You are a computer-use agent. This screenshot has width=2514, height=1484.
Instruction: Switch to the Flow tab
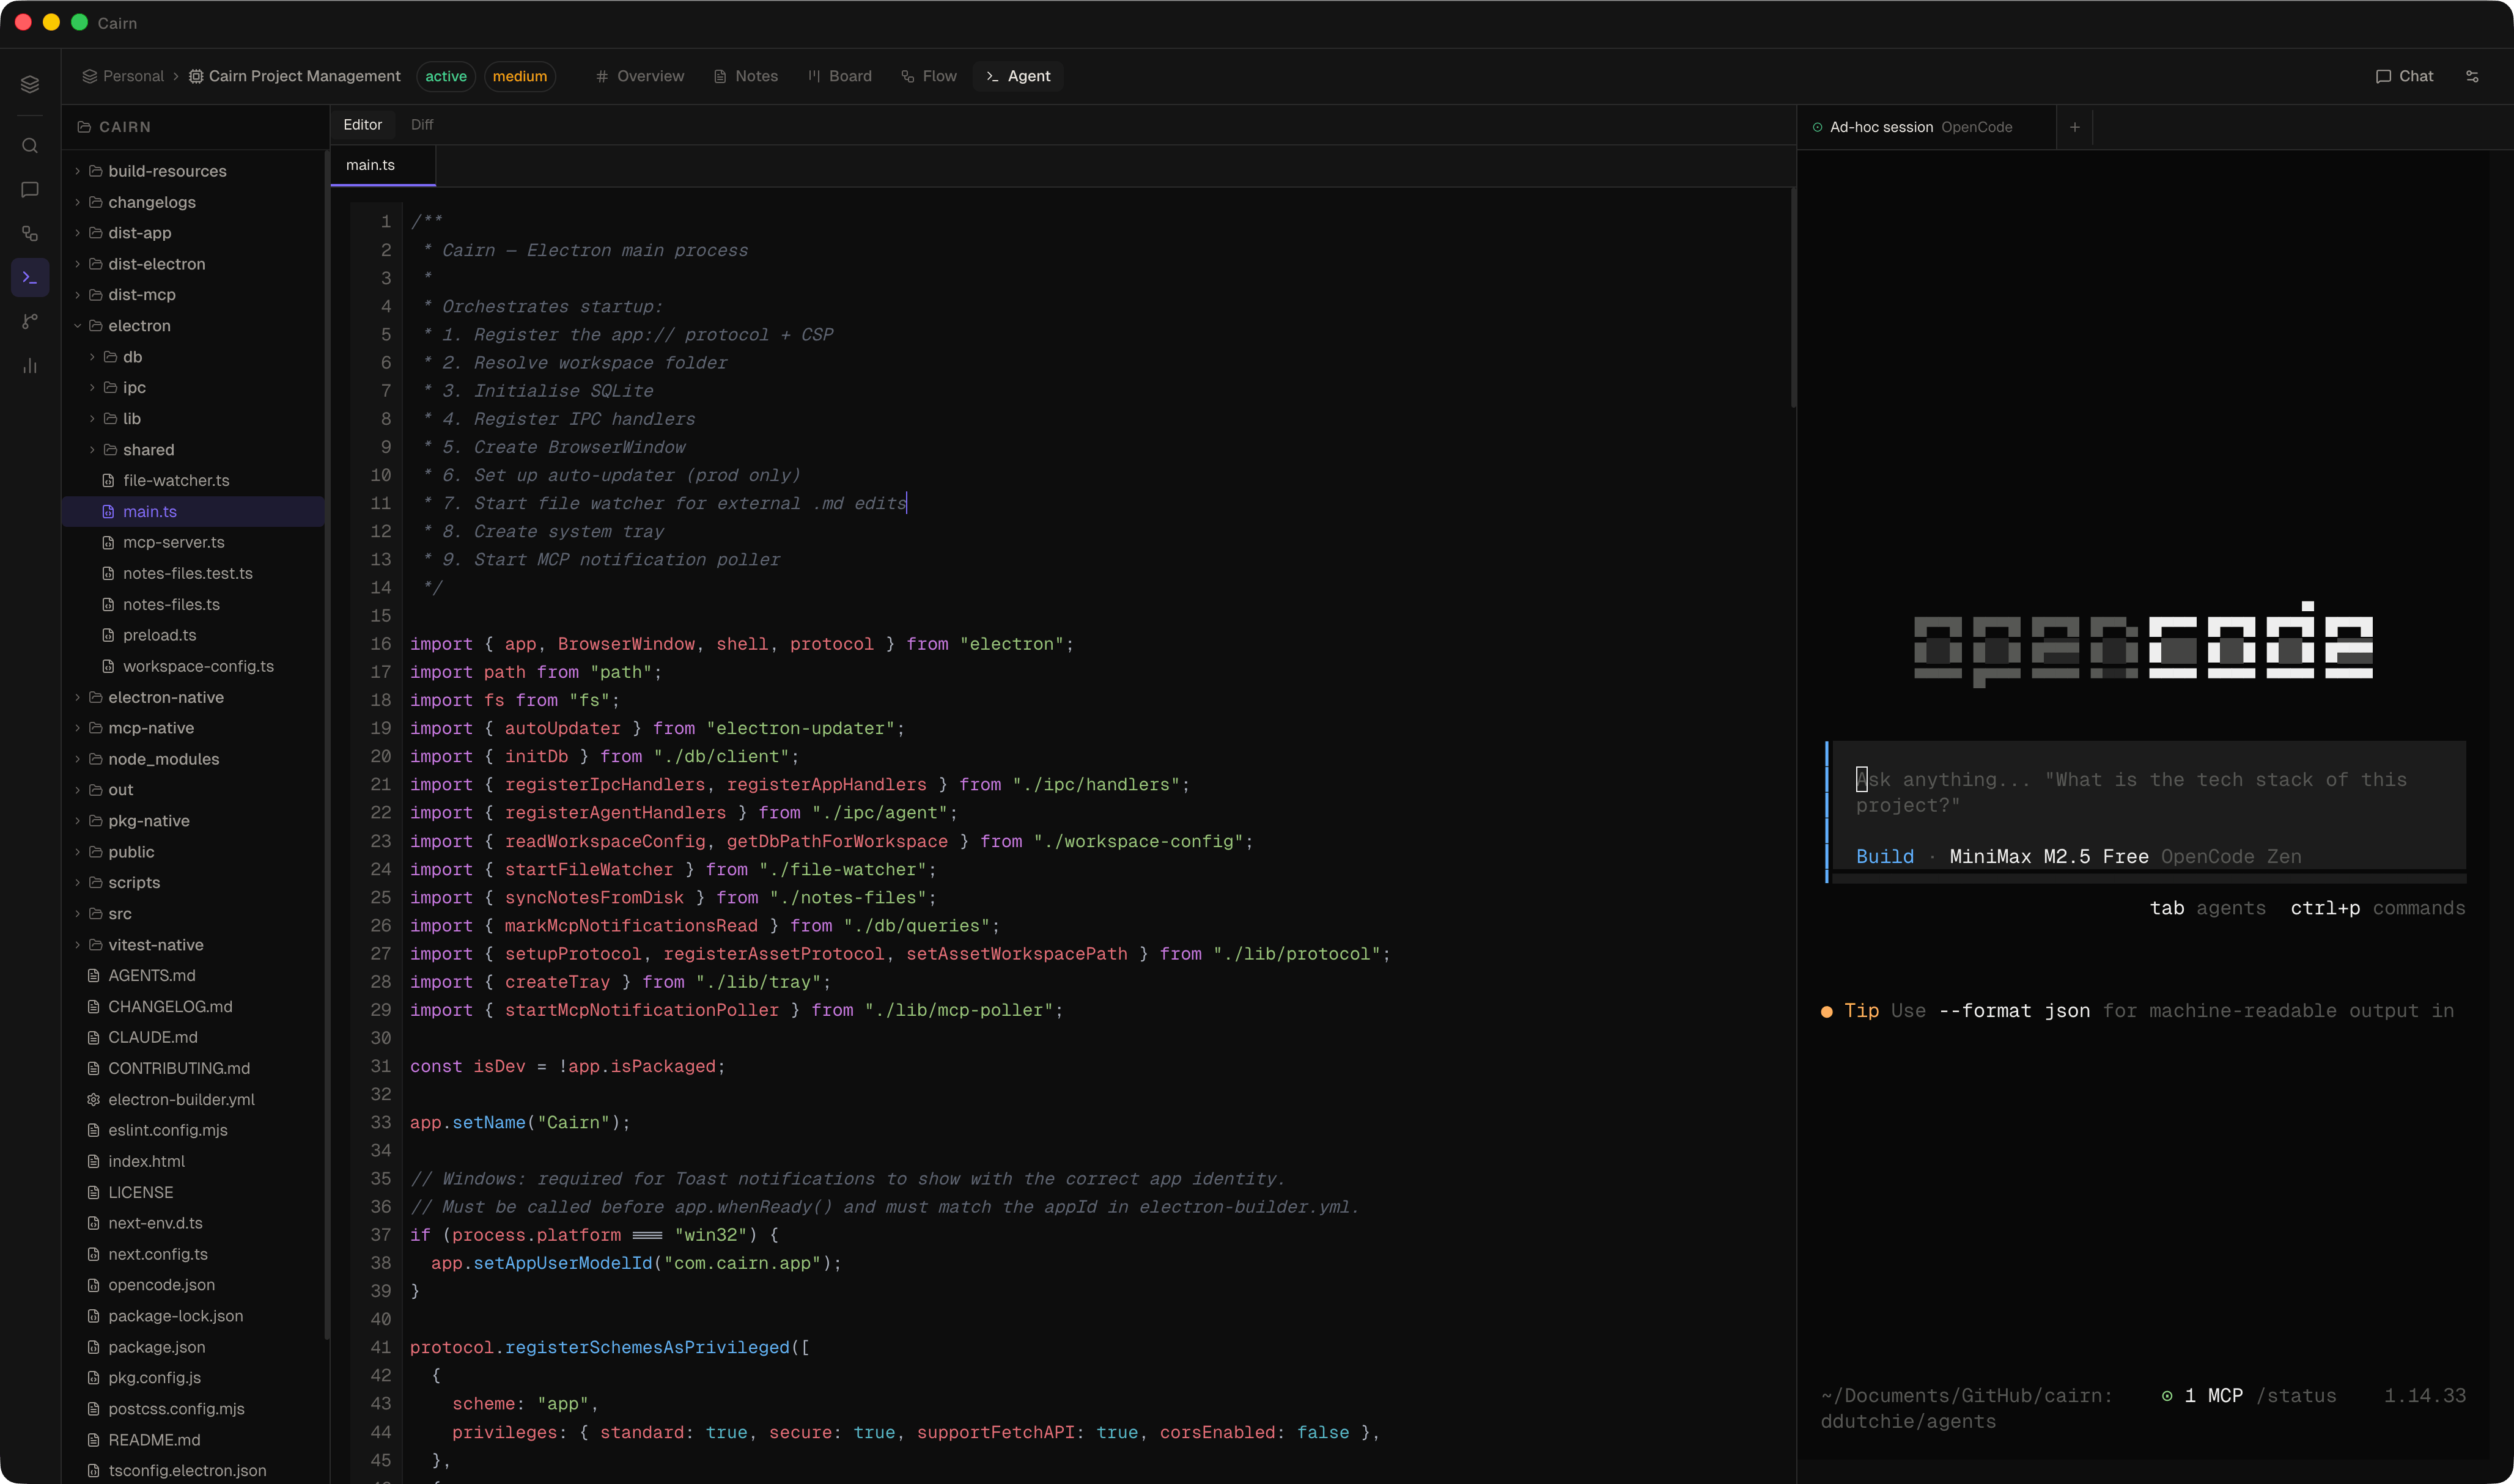click(929, 76)
